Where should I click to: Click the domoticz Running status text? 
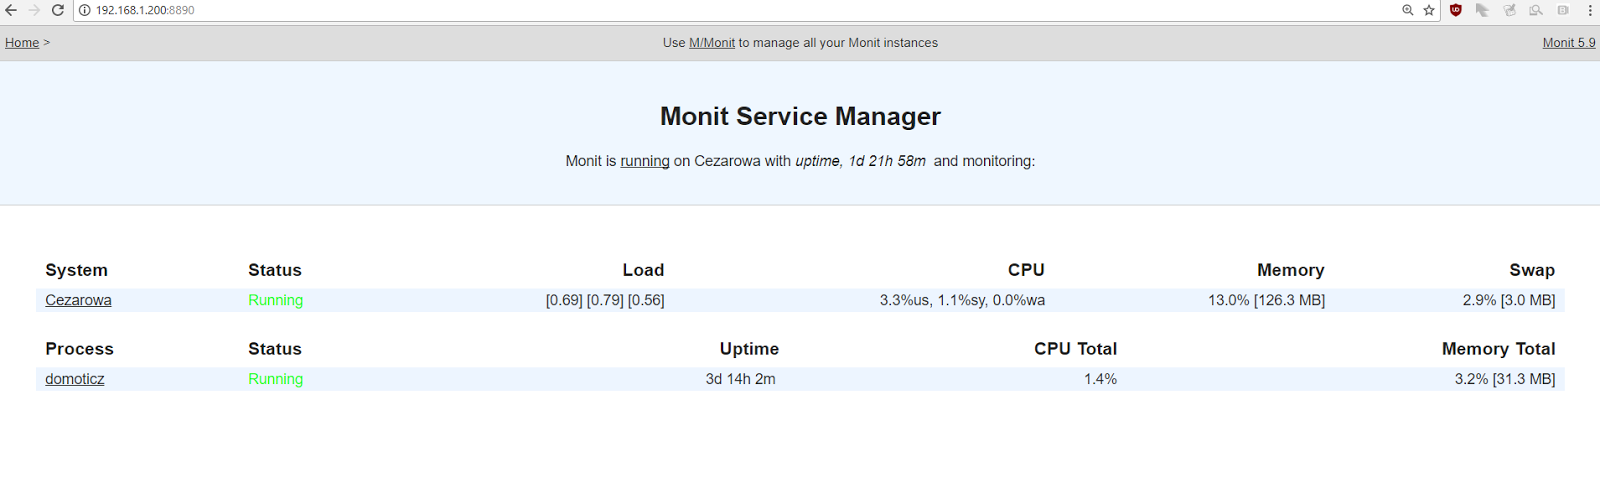[276, 379]
